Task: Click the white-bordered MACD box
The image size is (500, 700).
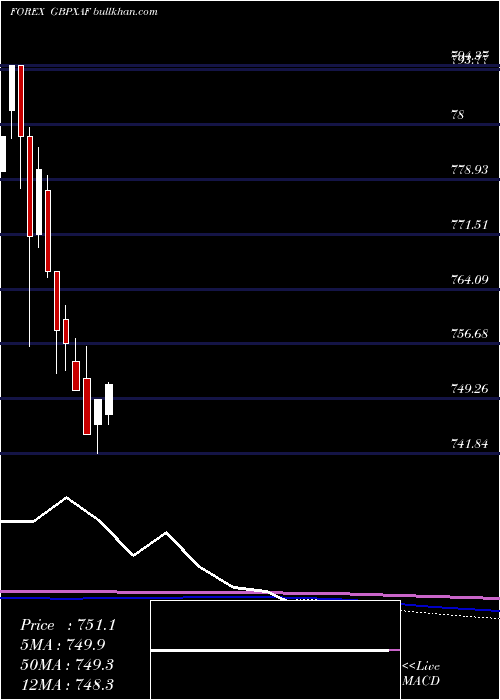Action: pyautogui.click(x=275, y=650)
